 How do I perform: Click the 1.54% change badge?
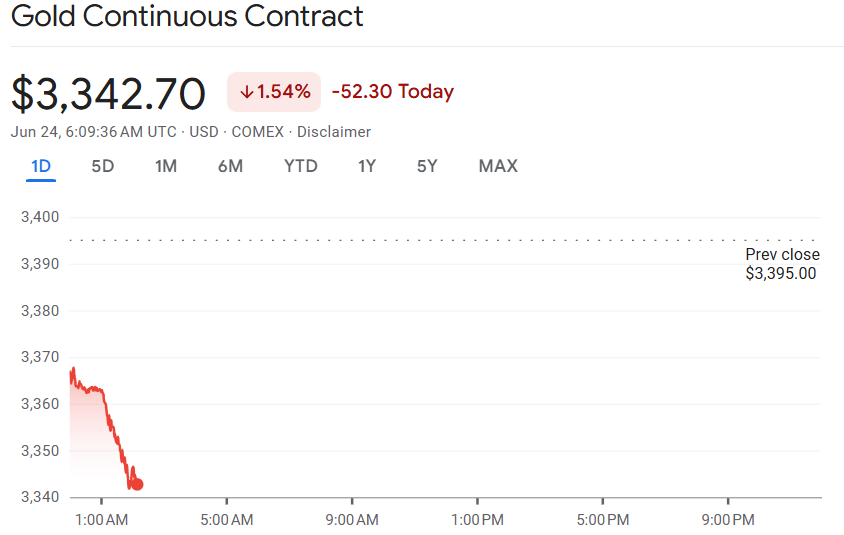274,92
